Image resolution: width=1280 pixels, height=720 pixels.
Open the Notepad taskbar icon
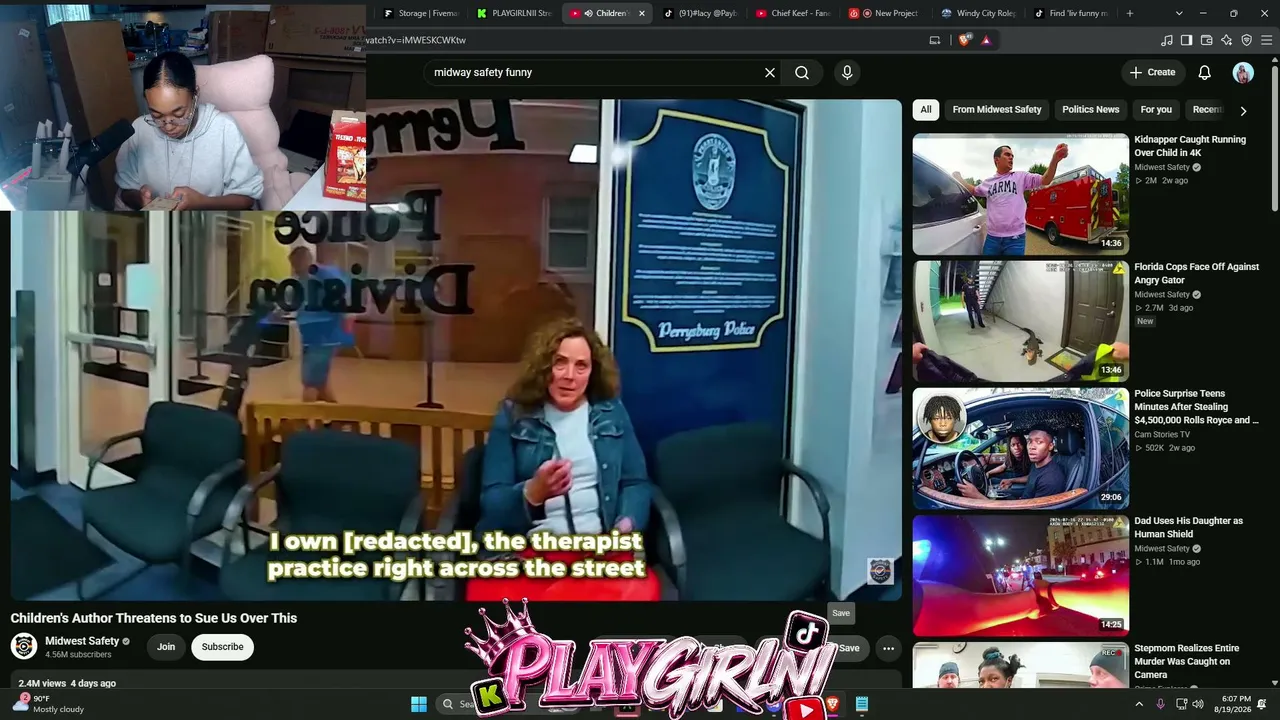pyautogui.click(x=861, y=704)
